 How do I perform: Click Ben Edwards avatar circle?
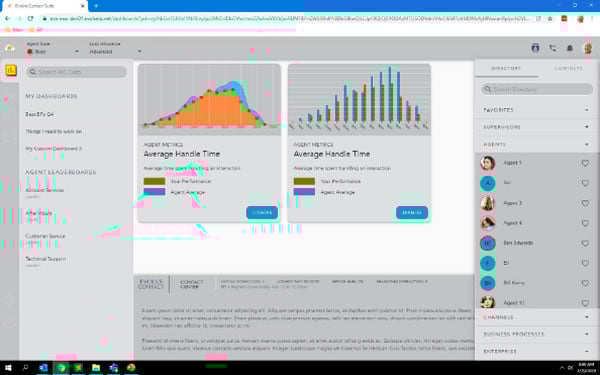pos(488,243)
